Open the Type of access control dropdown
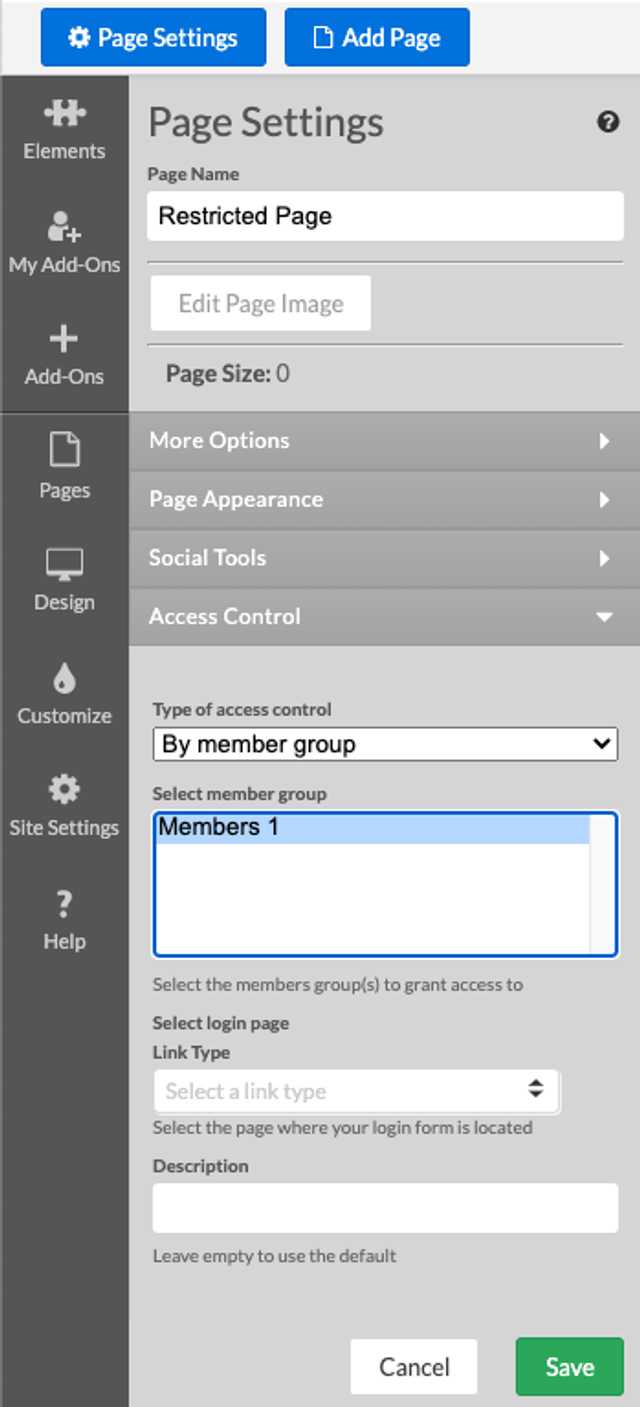The width and height of the screenshot is (640, 1407). (x=385, y=744)
